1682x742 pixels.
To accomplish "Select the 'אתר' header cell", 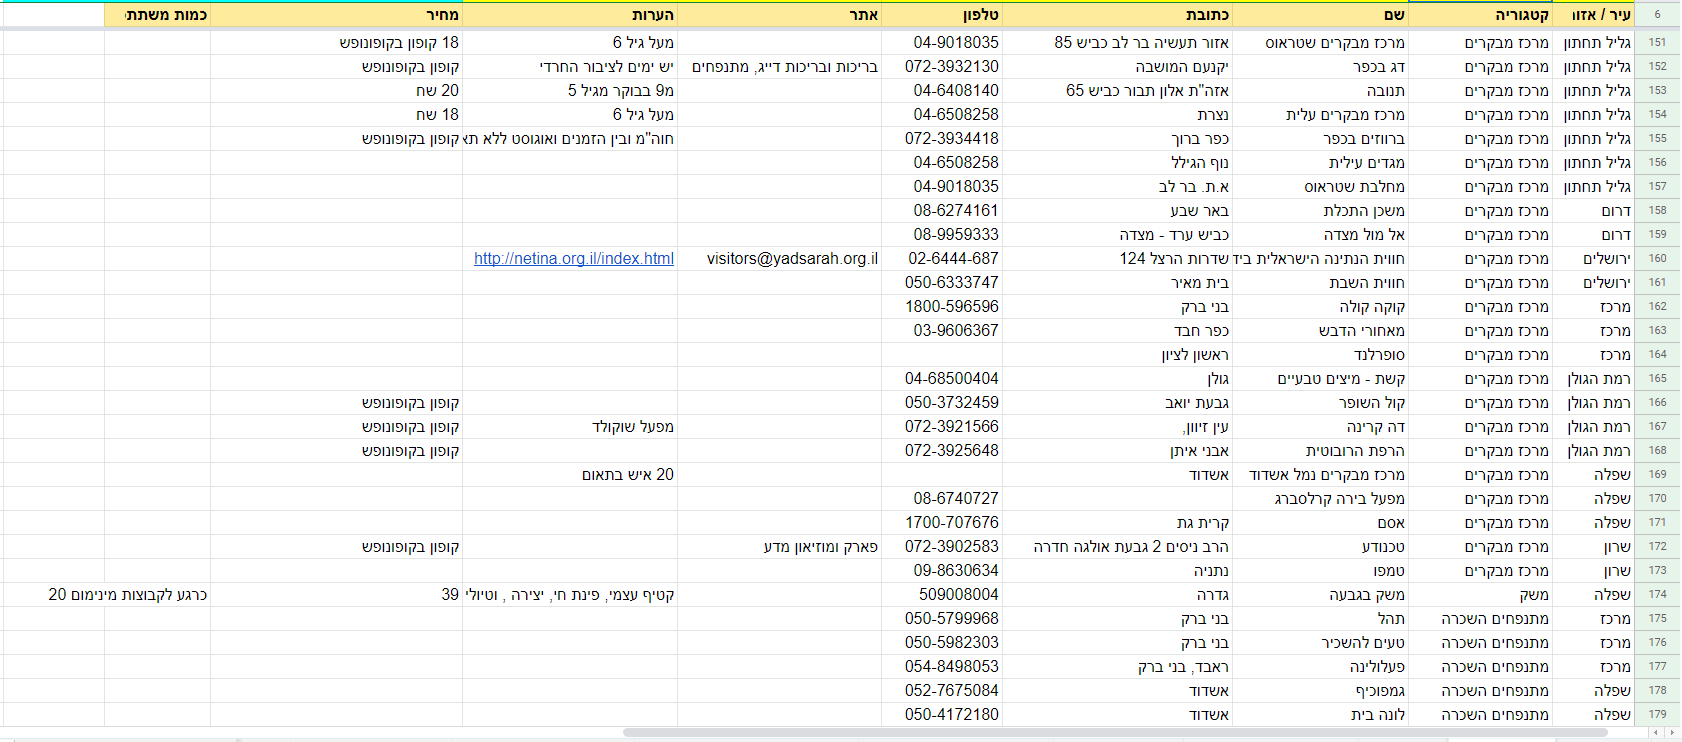I will [779, 15].
